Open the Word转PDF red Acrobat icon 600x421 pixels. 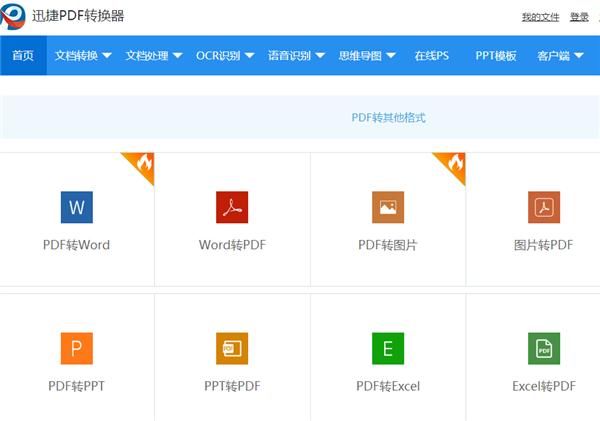232,207
